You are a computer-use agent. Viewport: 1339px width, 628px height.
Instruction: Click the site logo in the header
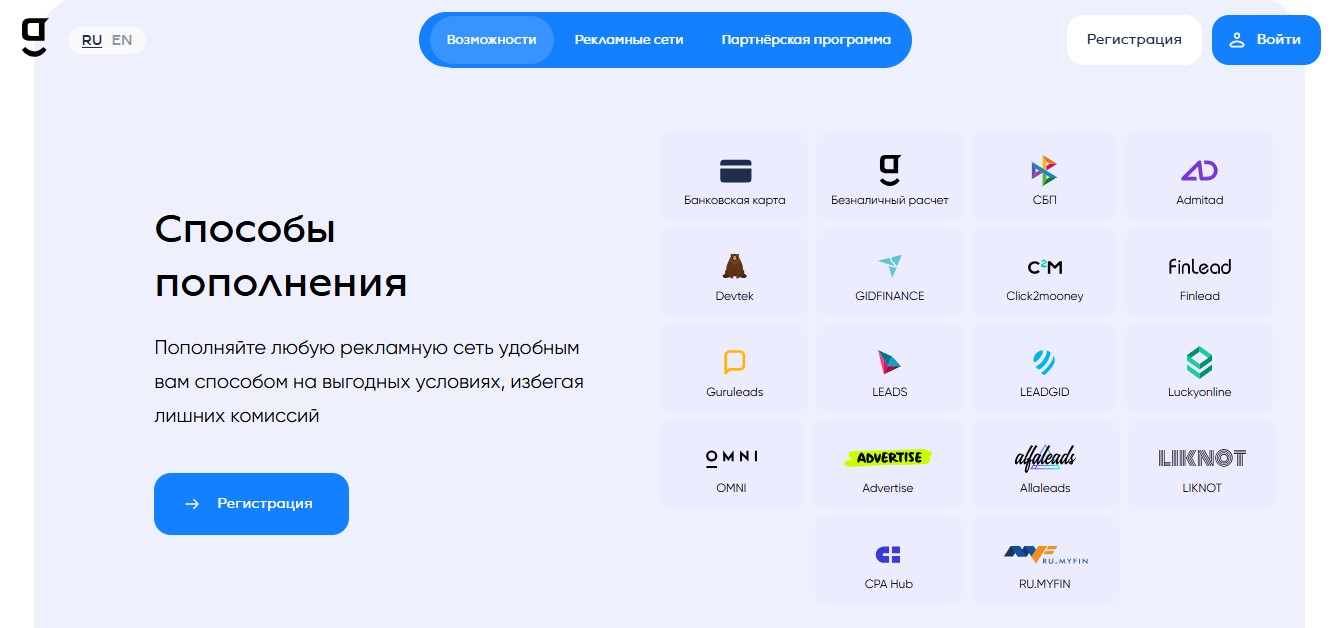34,39
